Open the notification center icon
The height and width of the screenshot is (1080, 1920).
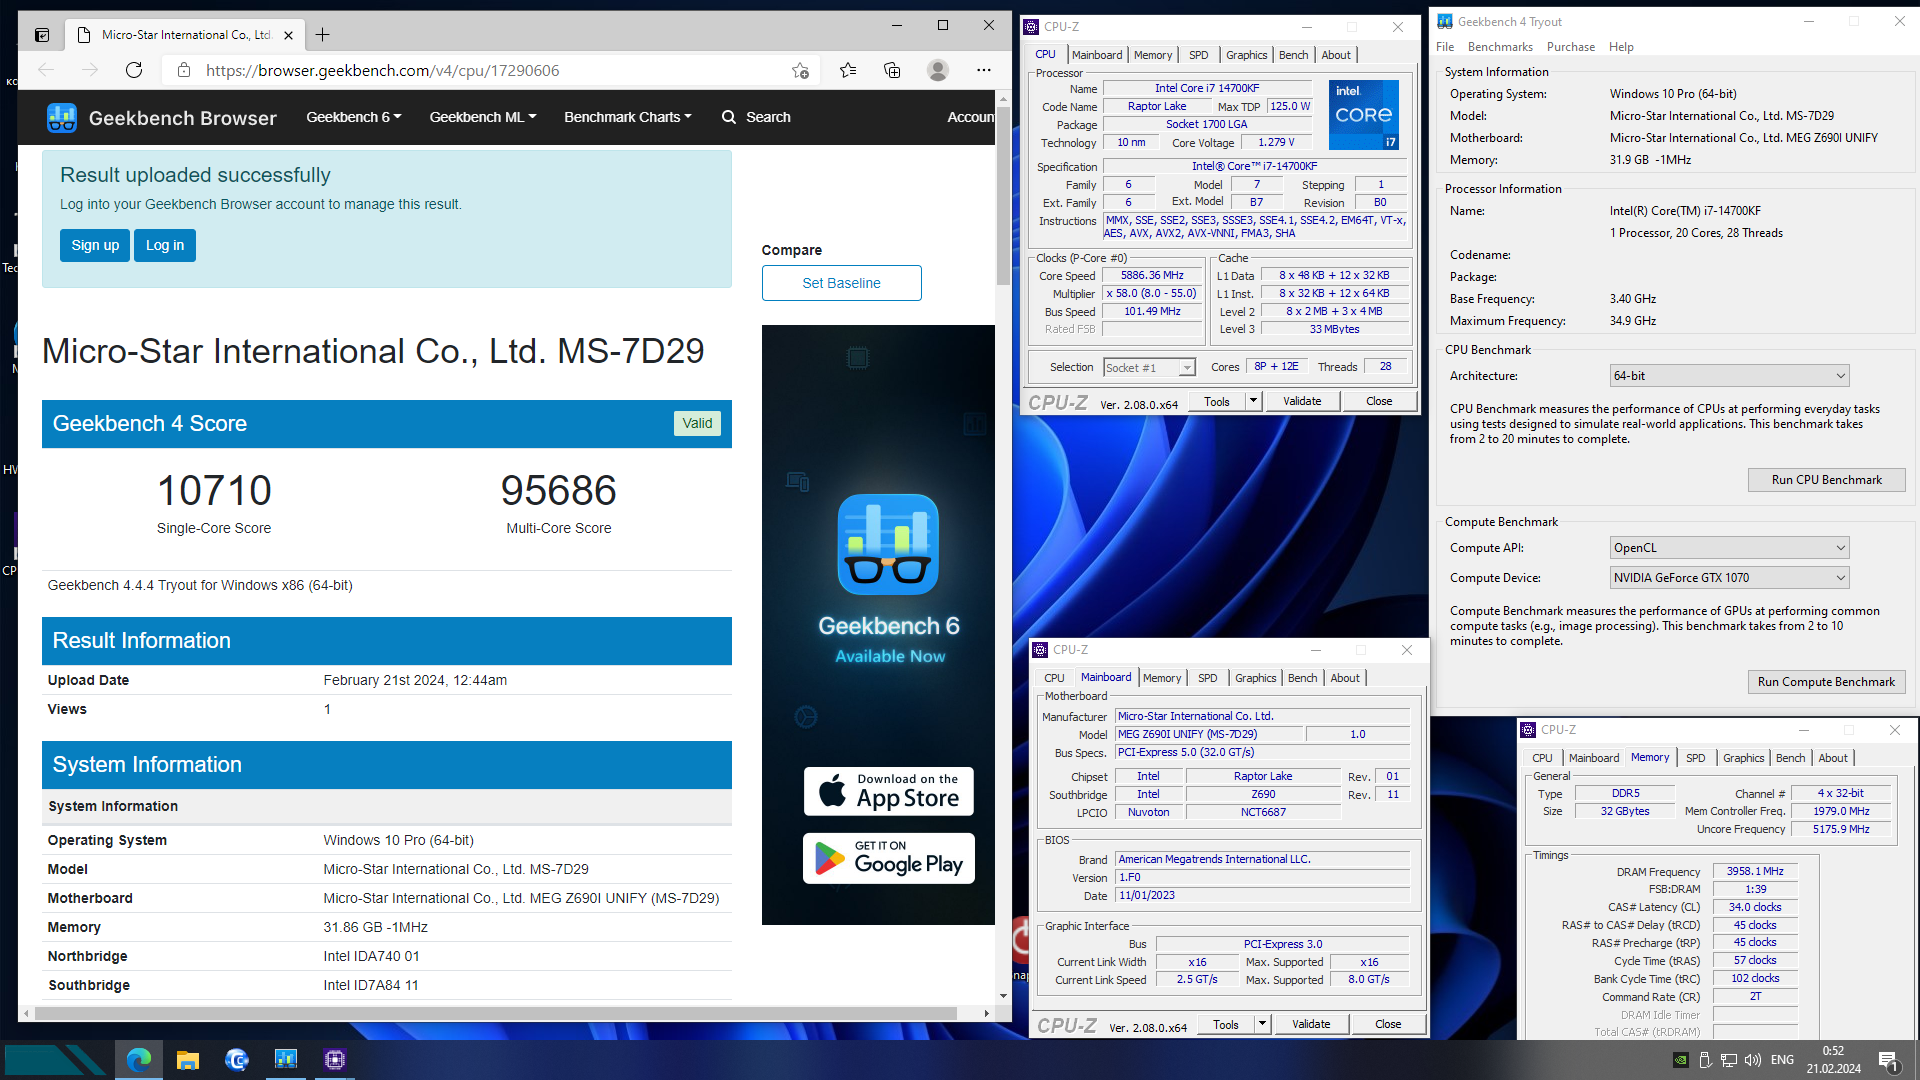[1888, 1060]
